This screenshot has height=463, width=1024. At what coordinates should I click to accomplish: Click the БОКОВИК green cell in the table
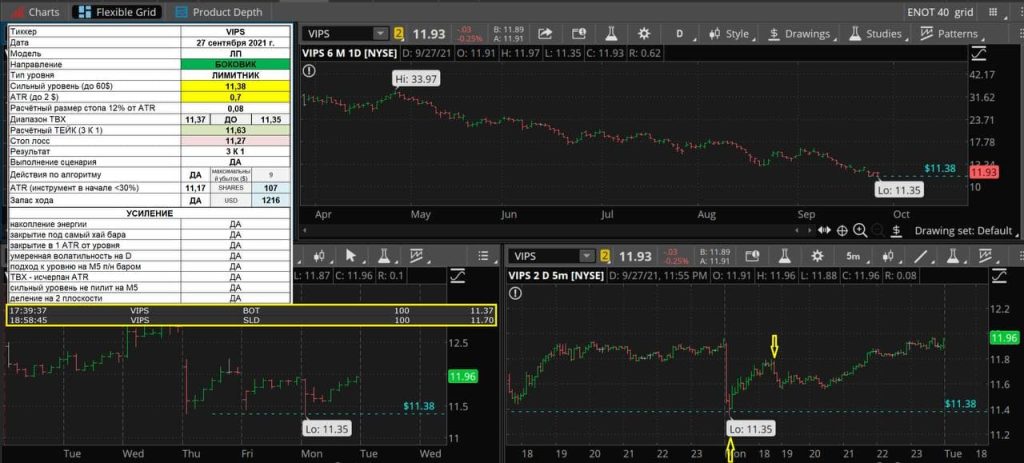(236, 65)
